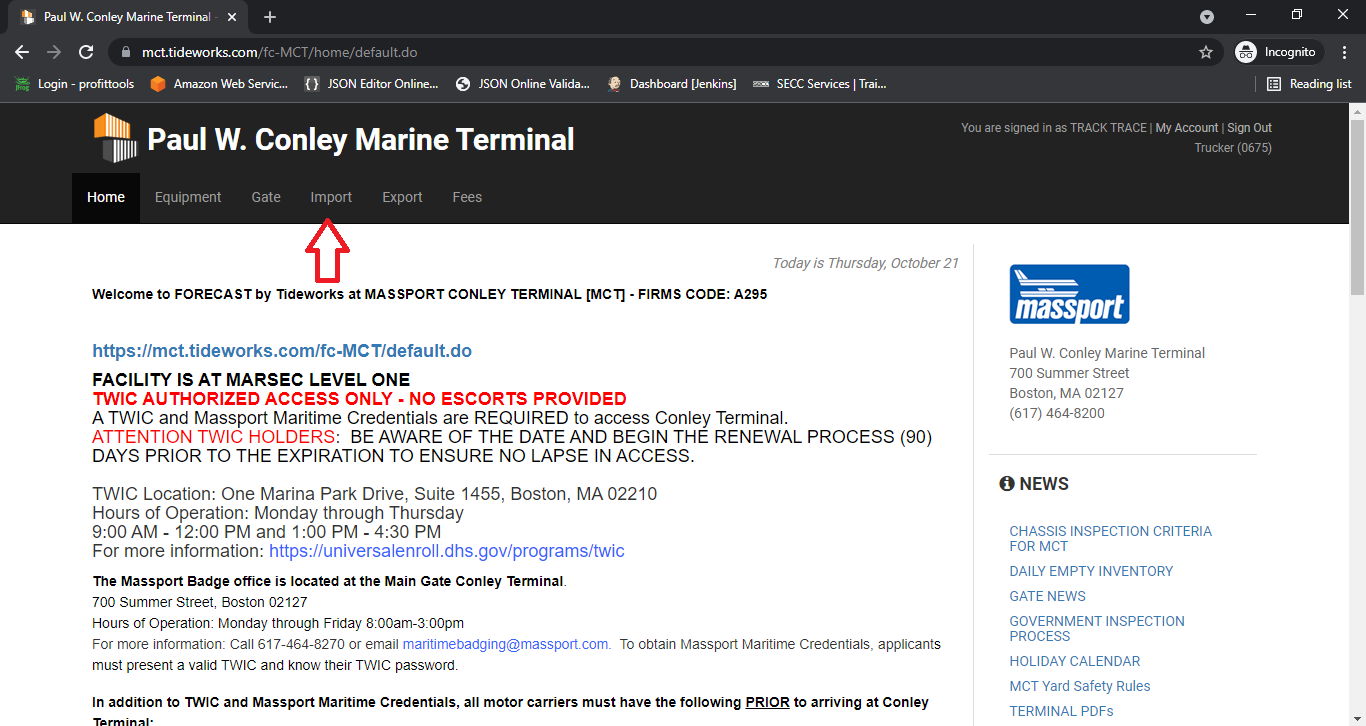Open the Incognito profile indicator

1279,52
